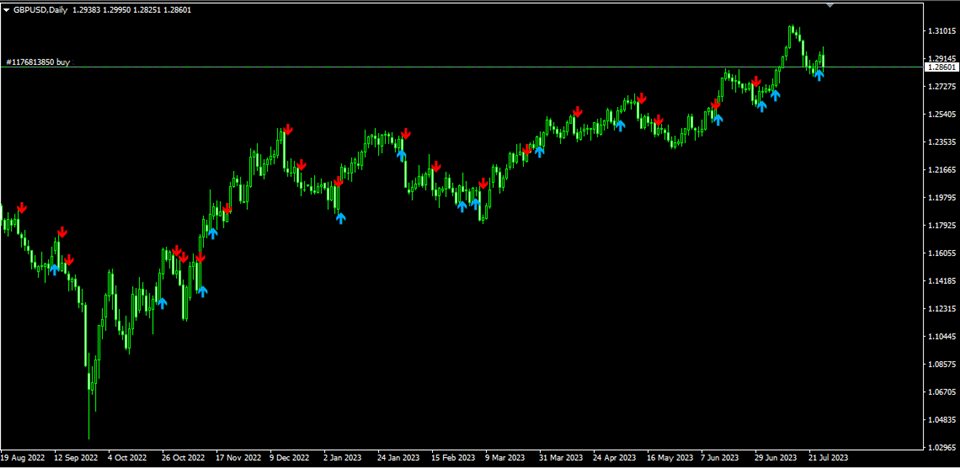Screen dimensions: 960x468
Task: Select blue arrow below January 2023 low
Action: pyautogui.click(x=340, y=217)
